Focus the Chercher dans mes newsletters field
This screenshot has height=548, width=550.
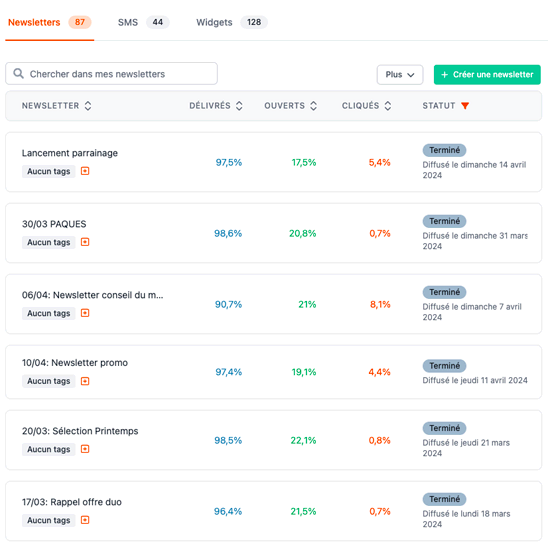coord(112,74)
